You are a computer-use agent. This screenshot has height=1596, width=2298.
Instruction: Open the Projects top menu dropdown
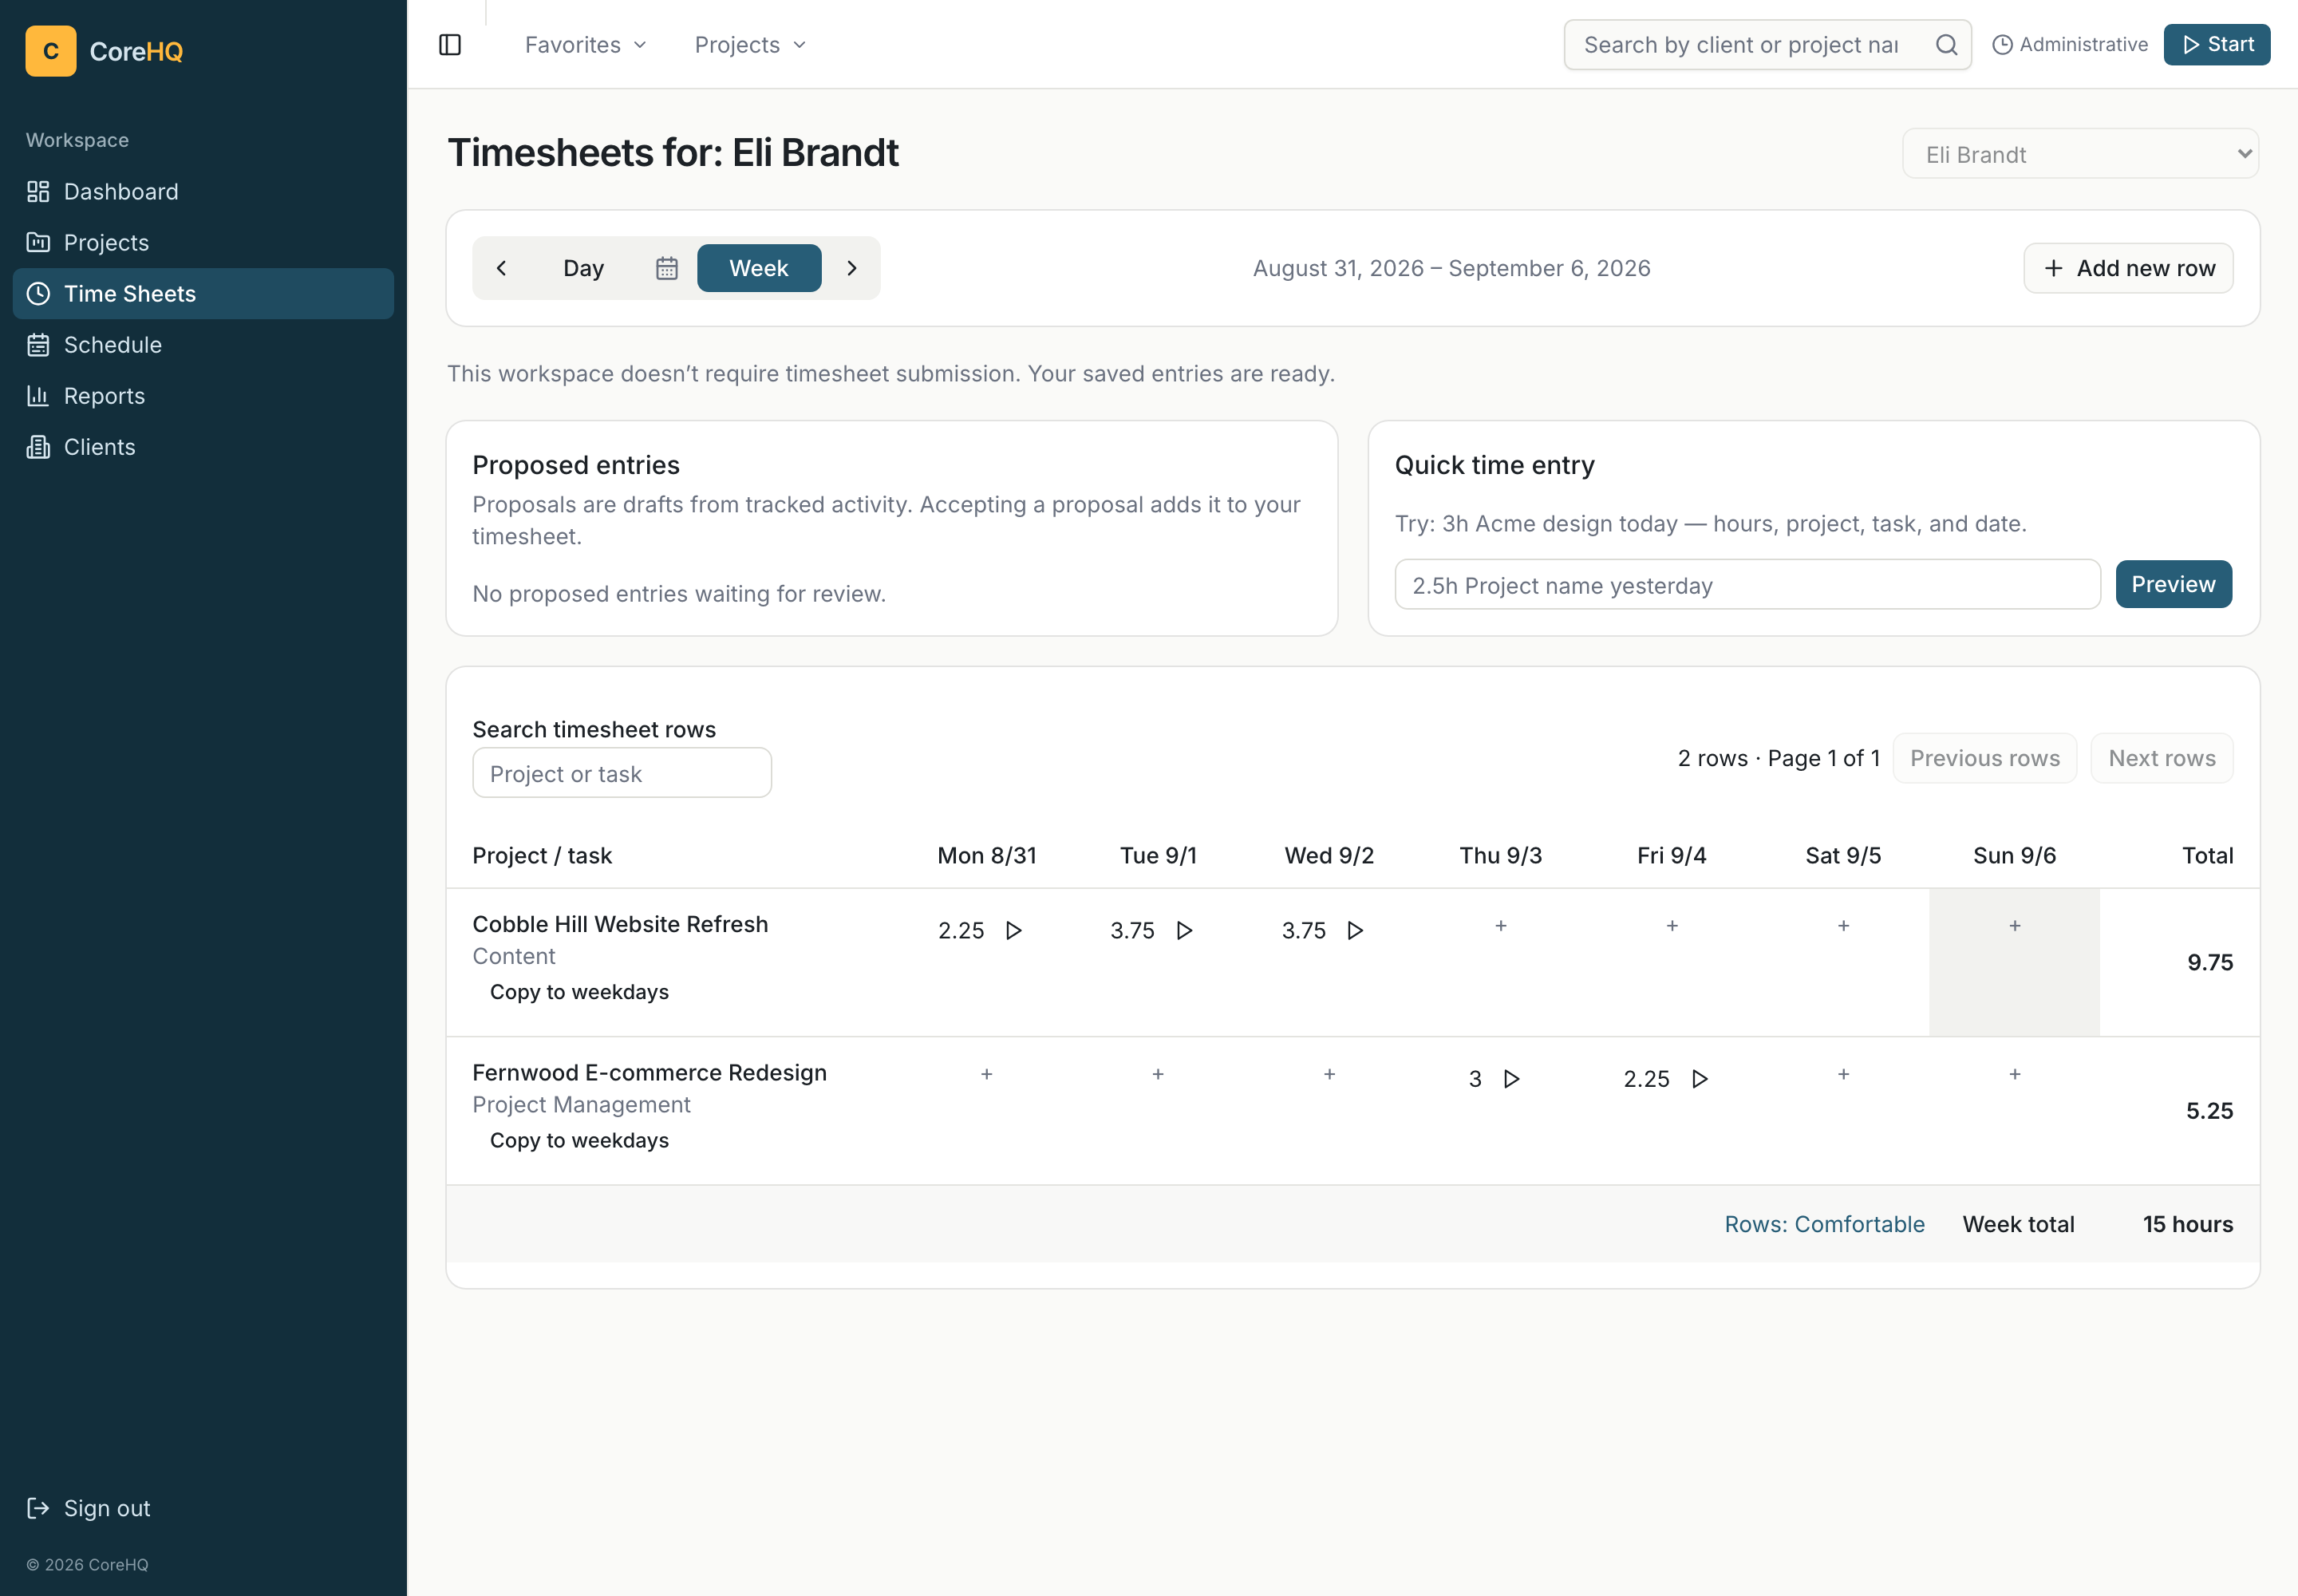coord(750,45)
